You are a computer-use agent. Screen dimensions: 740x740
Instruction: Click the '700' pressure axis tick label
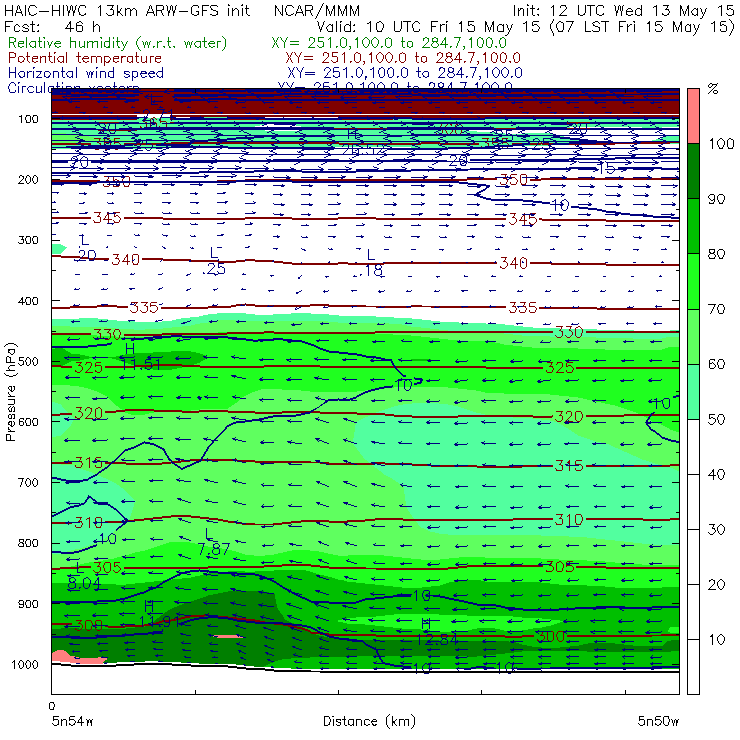pos(28,483)
